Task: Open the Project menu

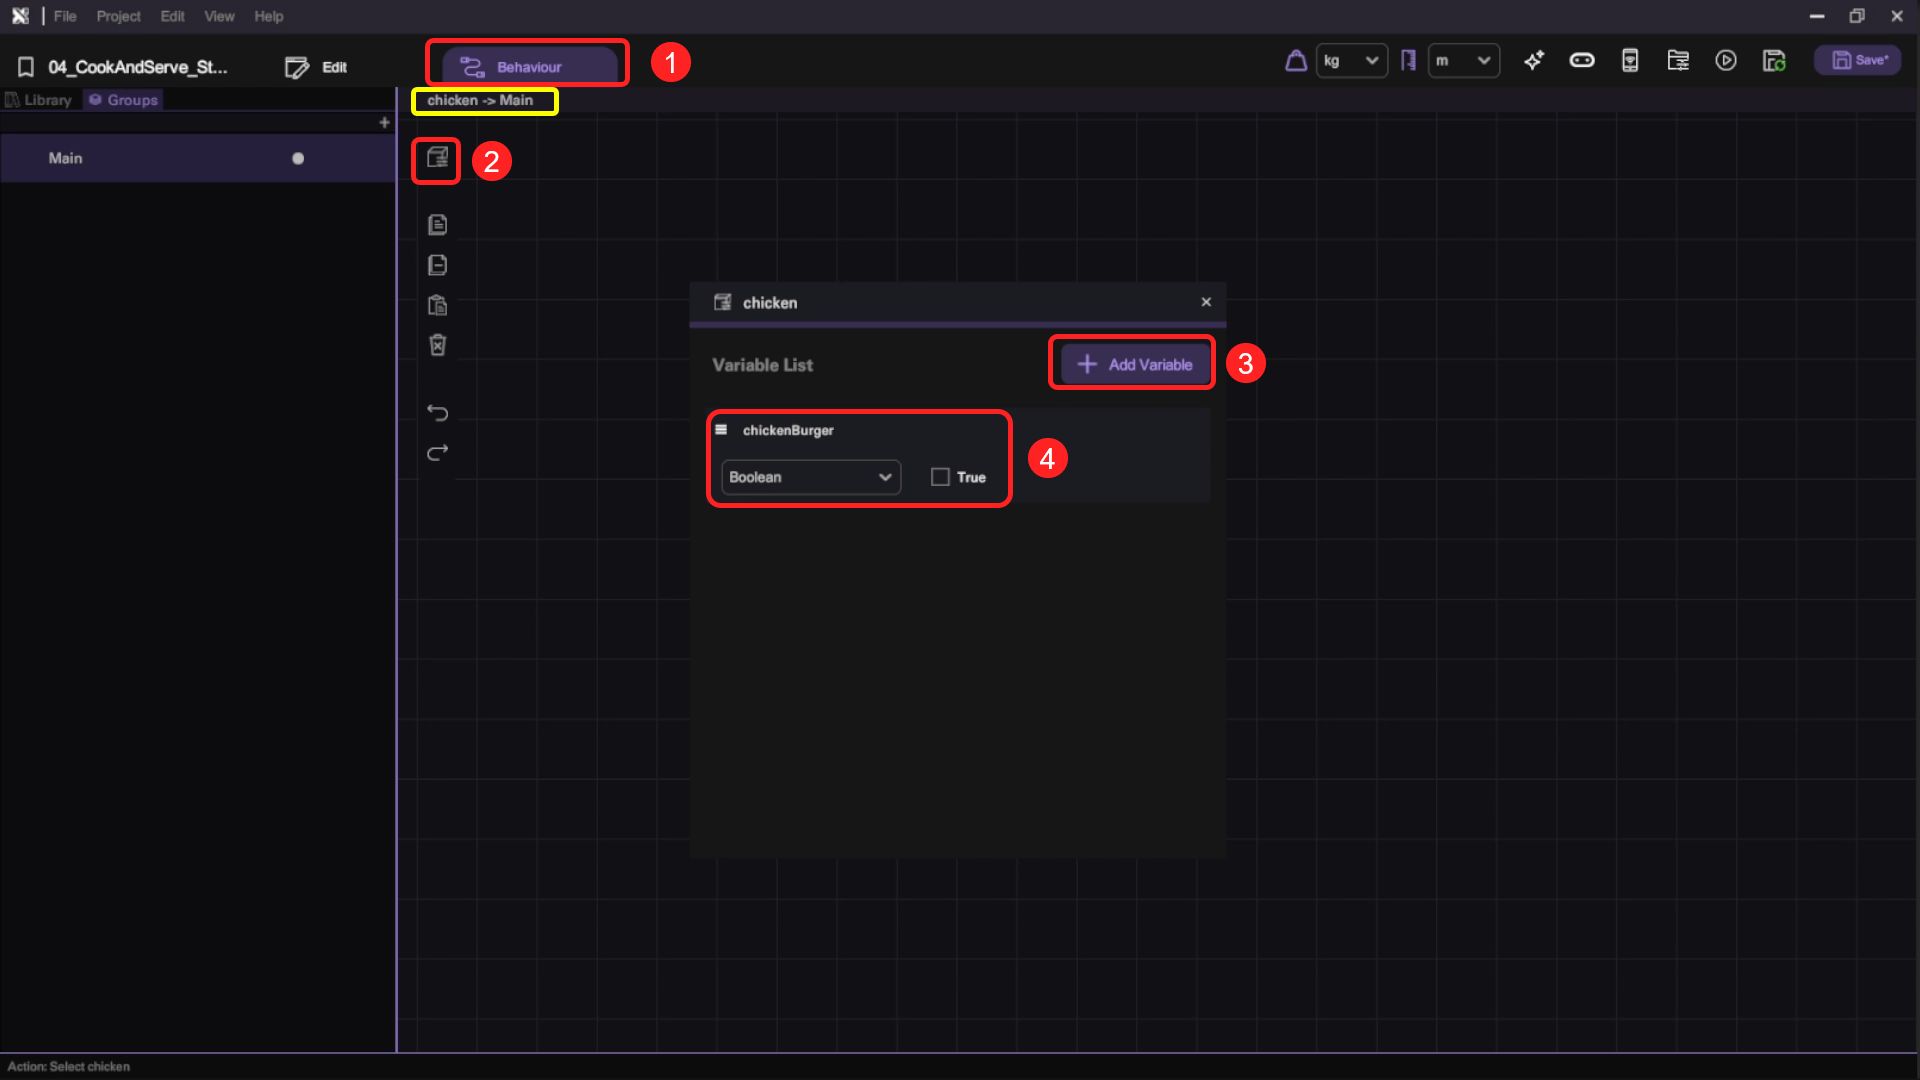Action: coord(118,16)
